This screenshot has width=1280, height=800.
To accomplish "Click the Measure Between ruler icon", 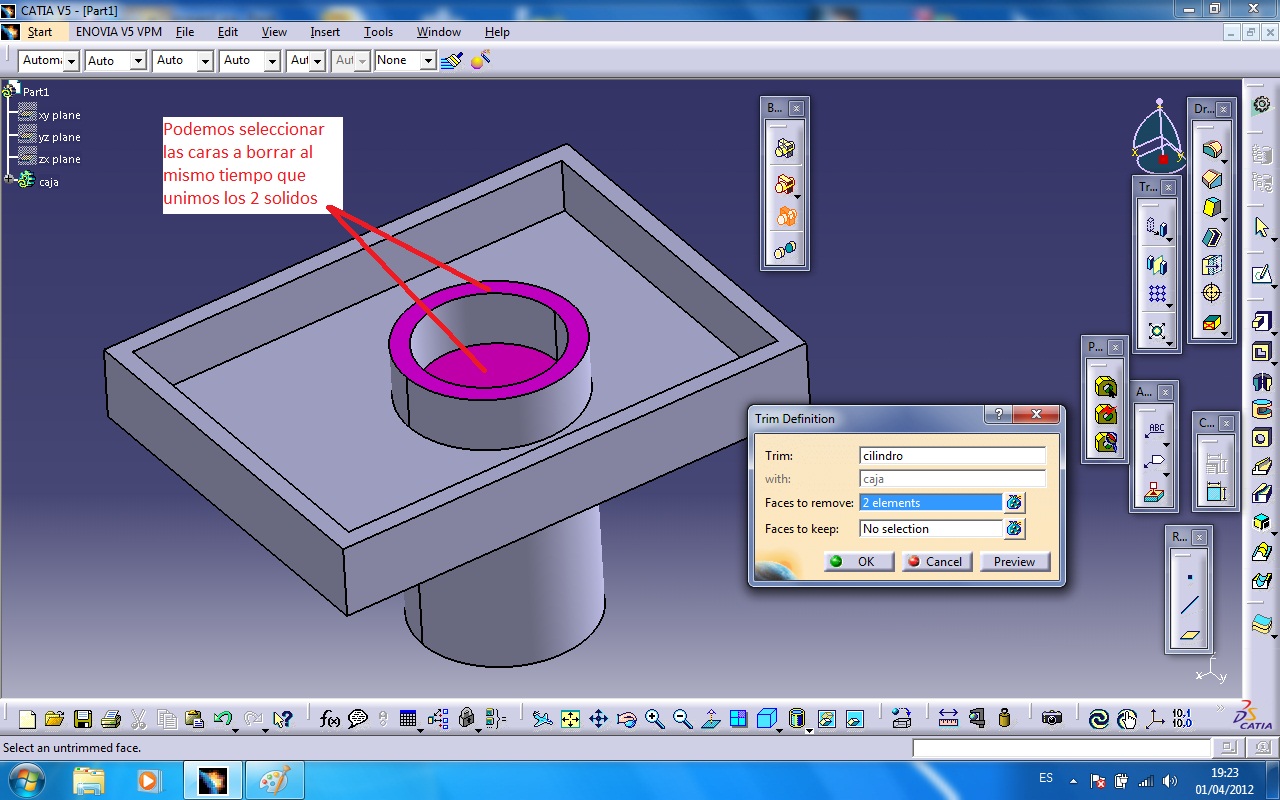I will point(949,718).
